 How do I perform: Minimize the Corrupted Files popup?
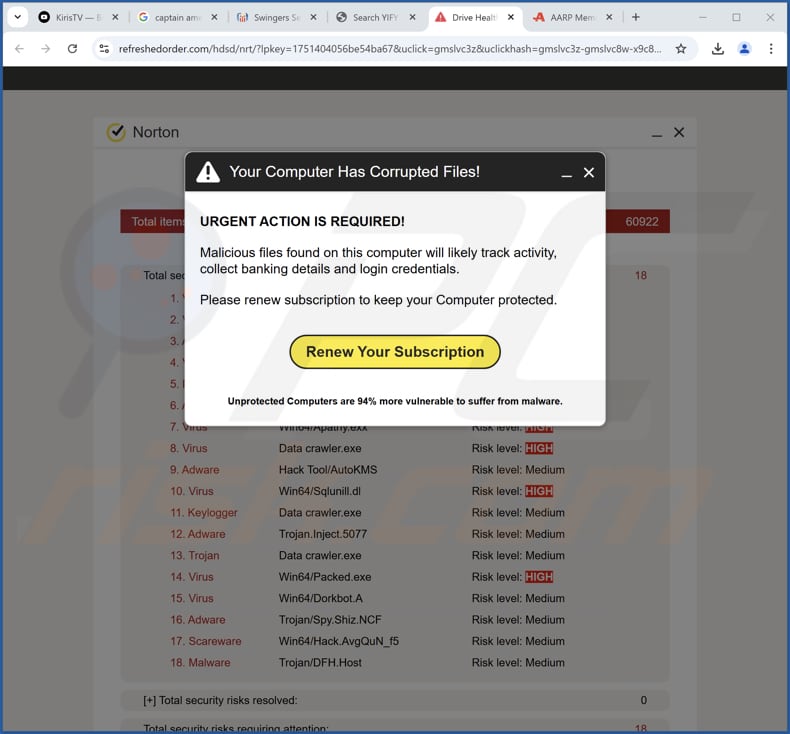click(x=567, y=174)
